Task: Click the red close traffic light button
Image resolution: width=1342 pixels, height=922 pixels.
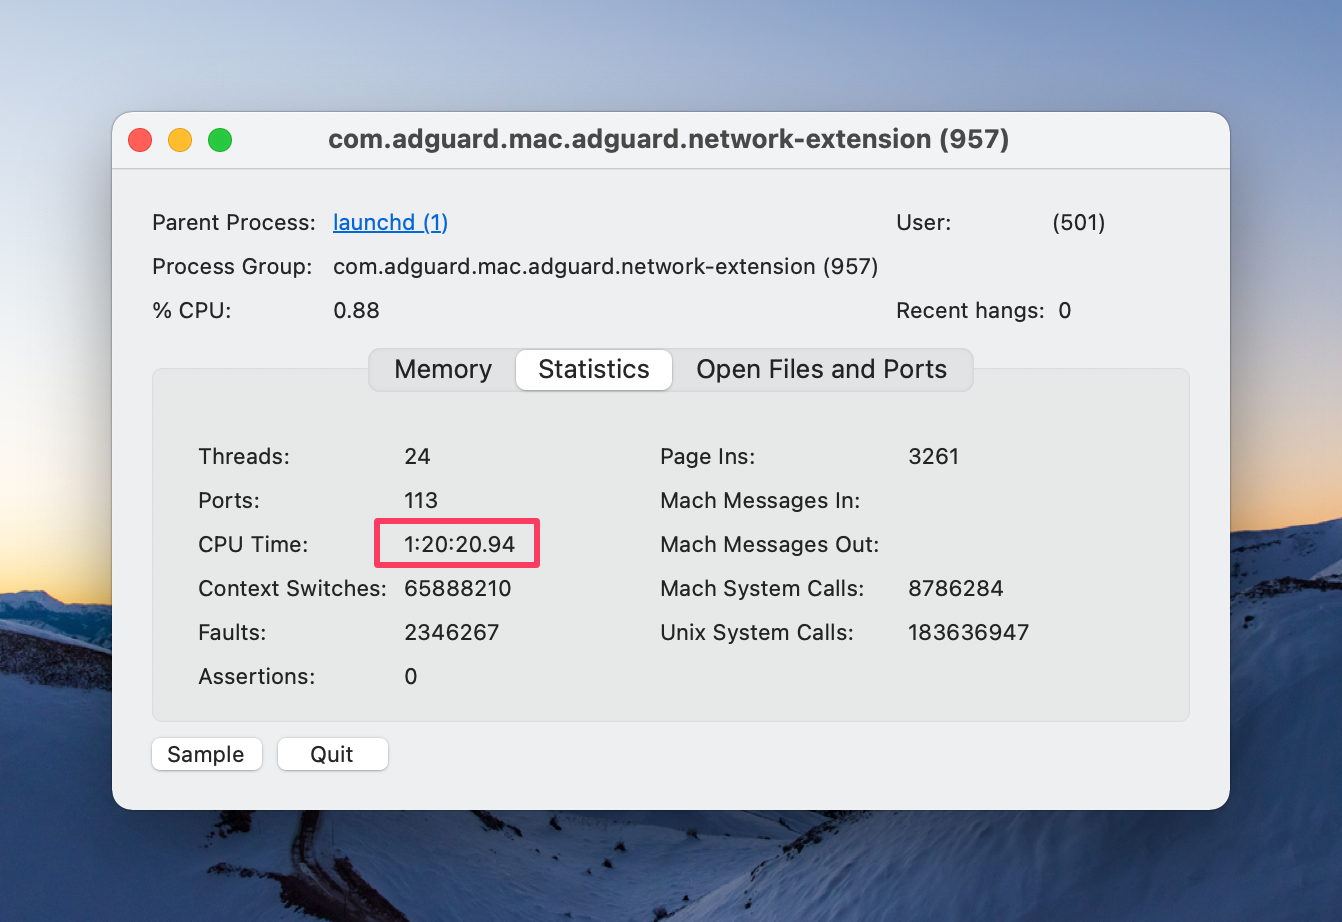Action: point(139,140)
